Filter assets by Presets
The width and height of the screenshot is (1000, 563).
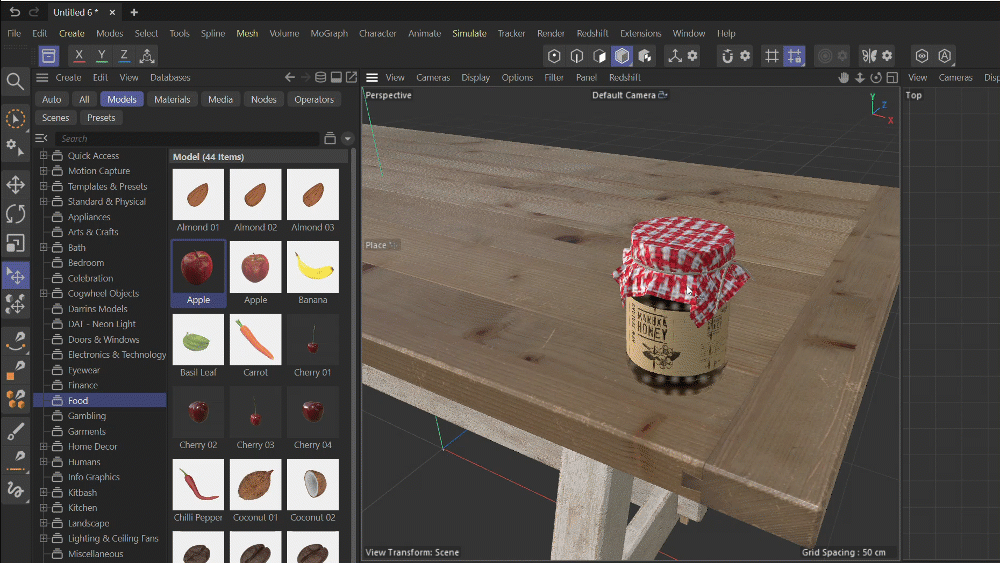click(x=101, y=118)
